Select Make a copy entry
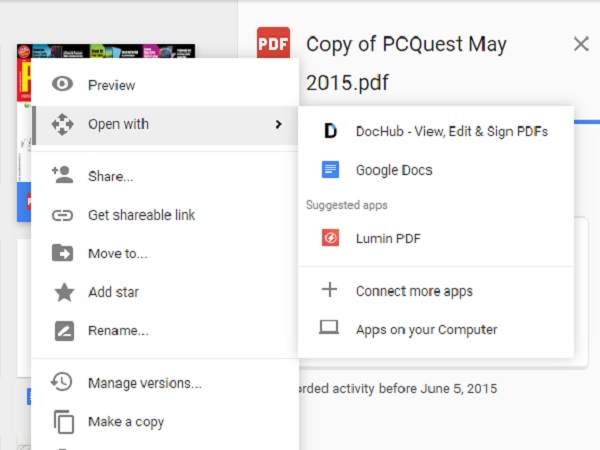600x450 pixels. point(165,422)
